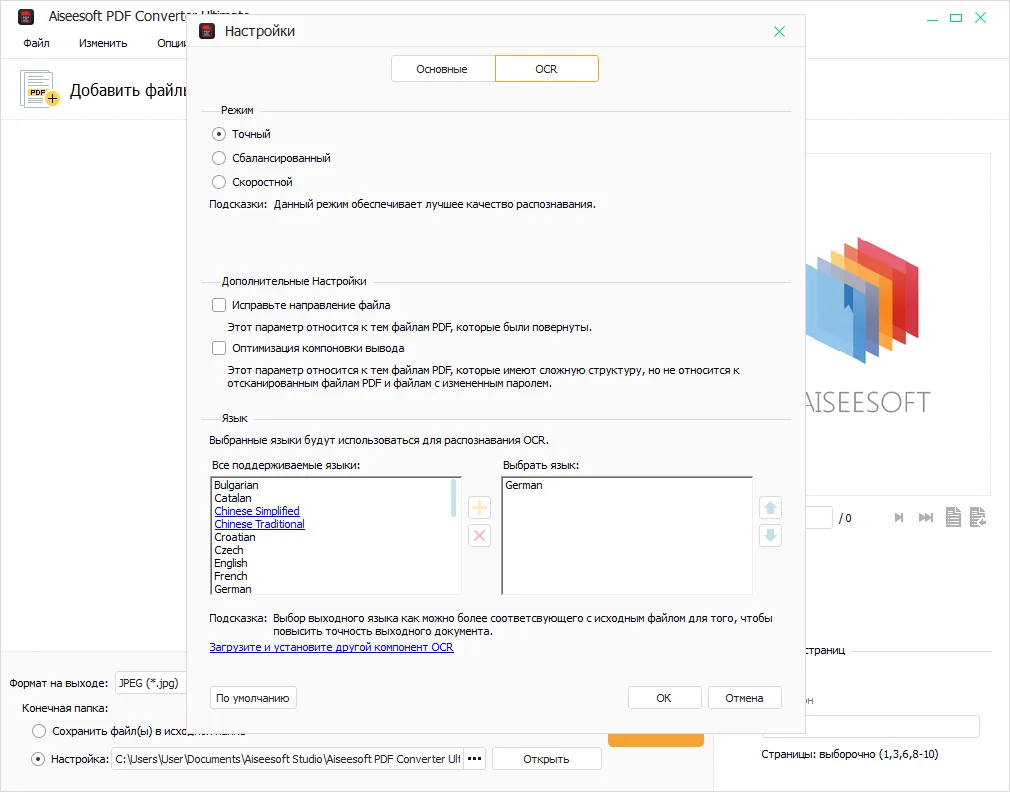The width and height of the screenshot is (1010, 792).
Task: Add selected language with the plus icon
Action: coord(479,508)
